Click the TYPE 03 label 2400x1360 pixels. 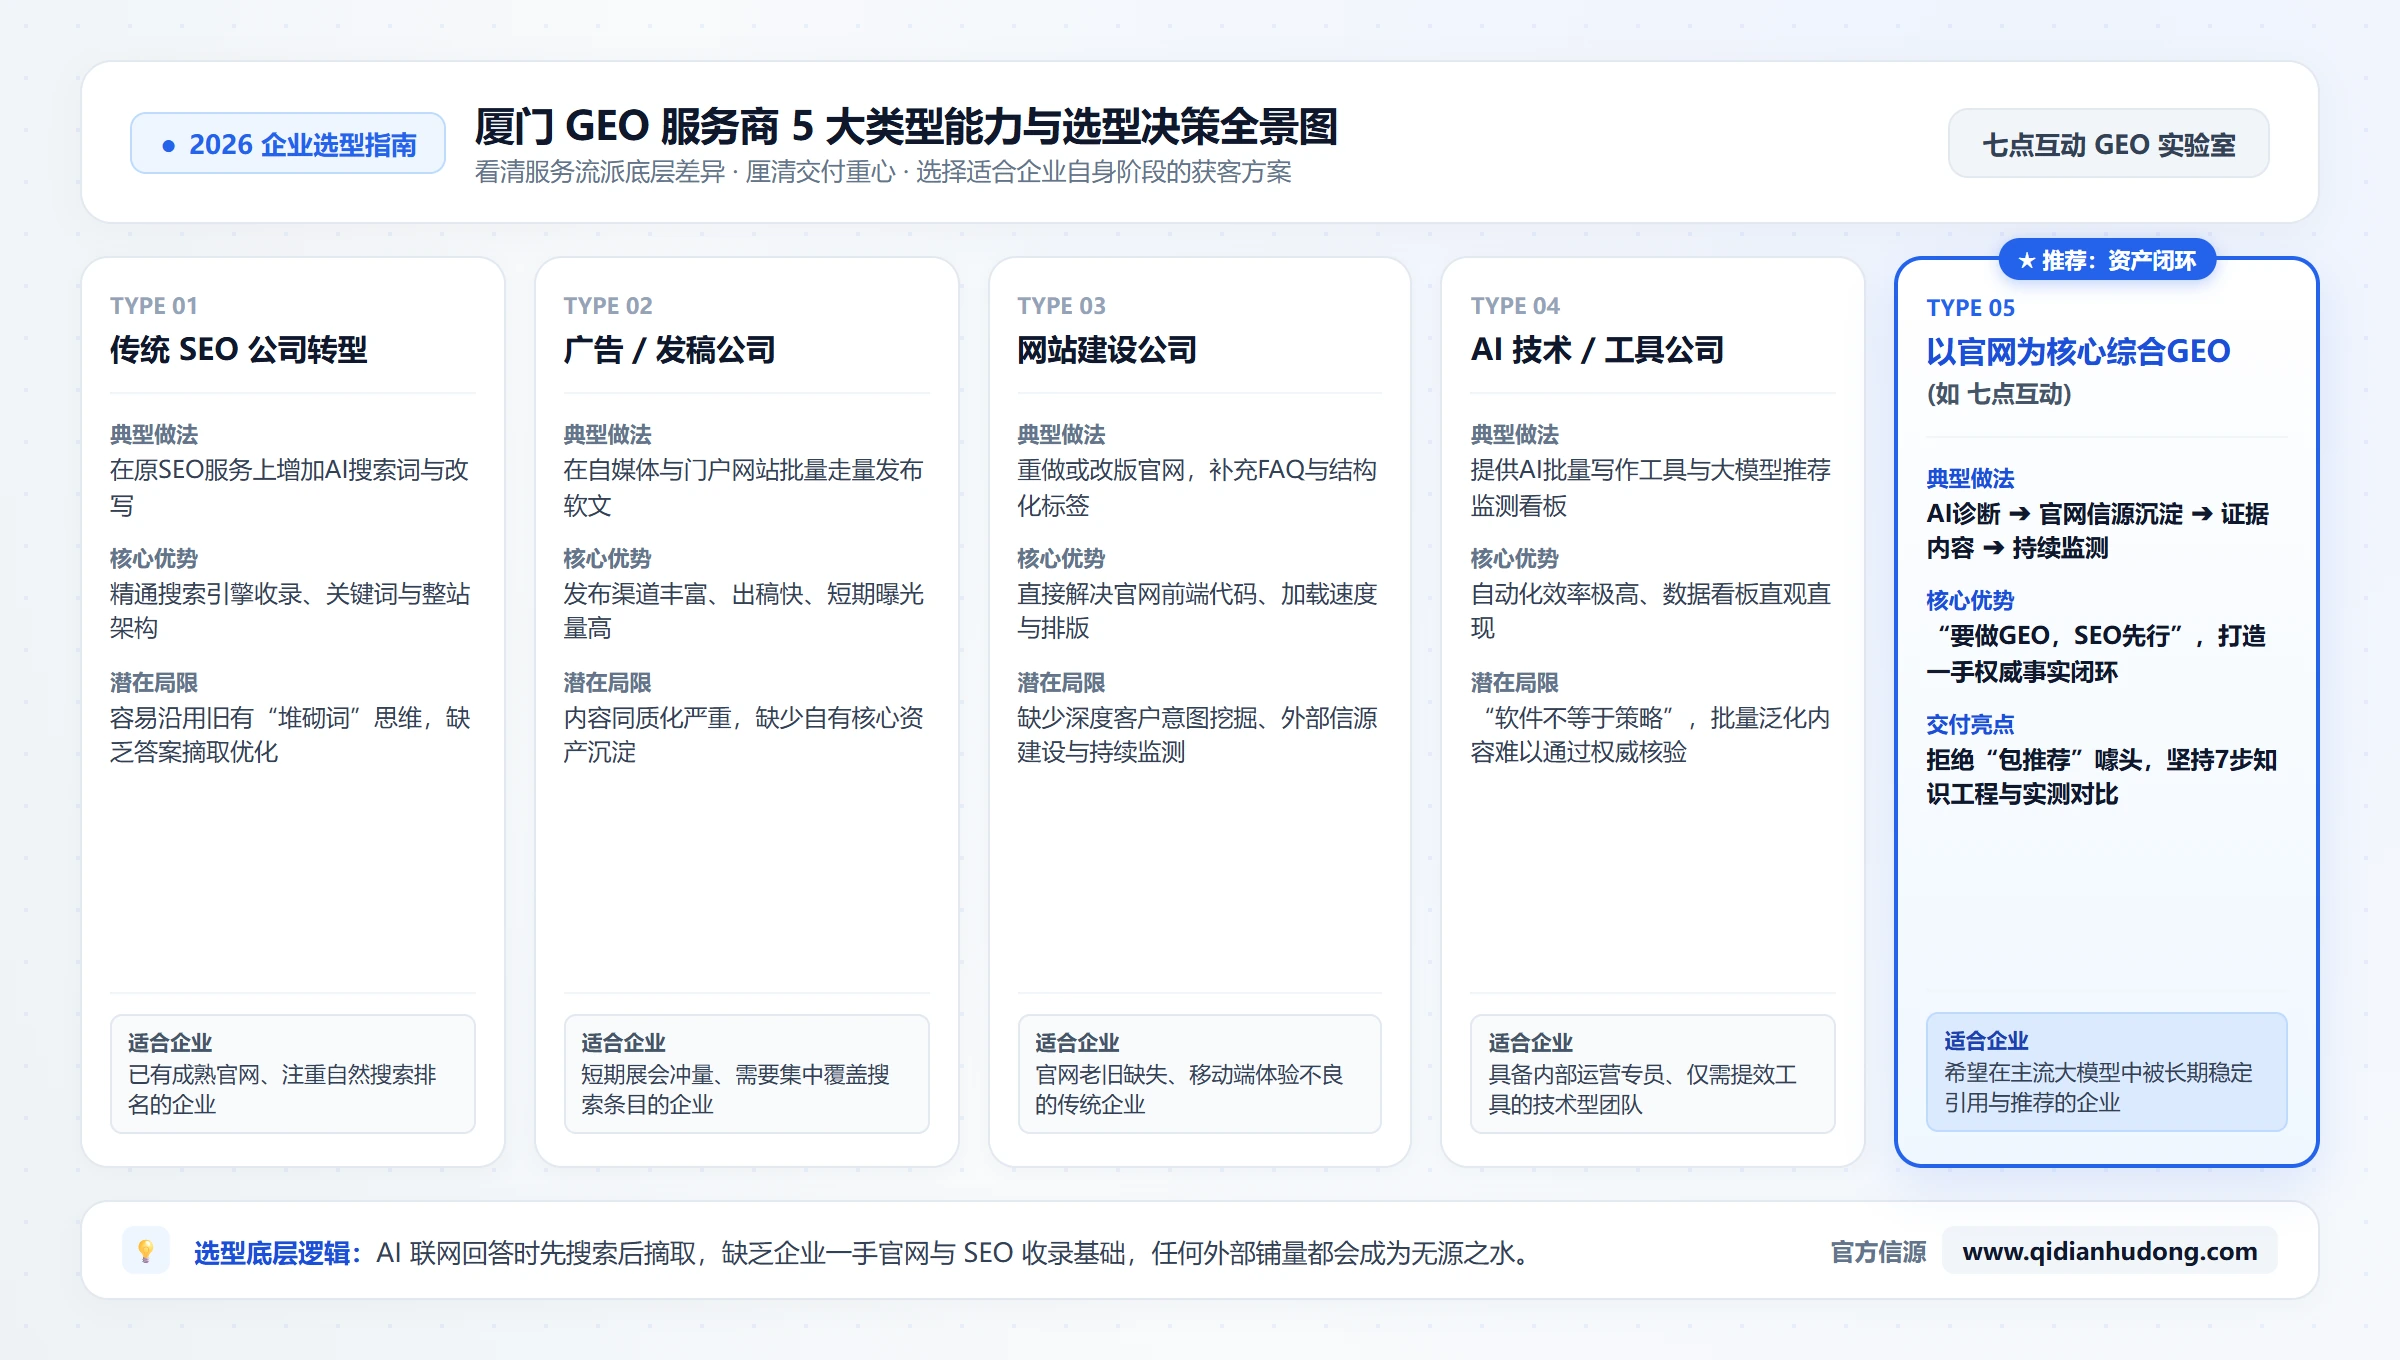click(1061, 306)
